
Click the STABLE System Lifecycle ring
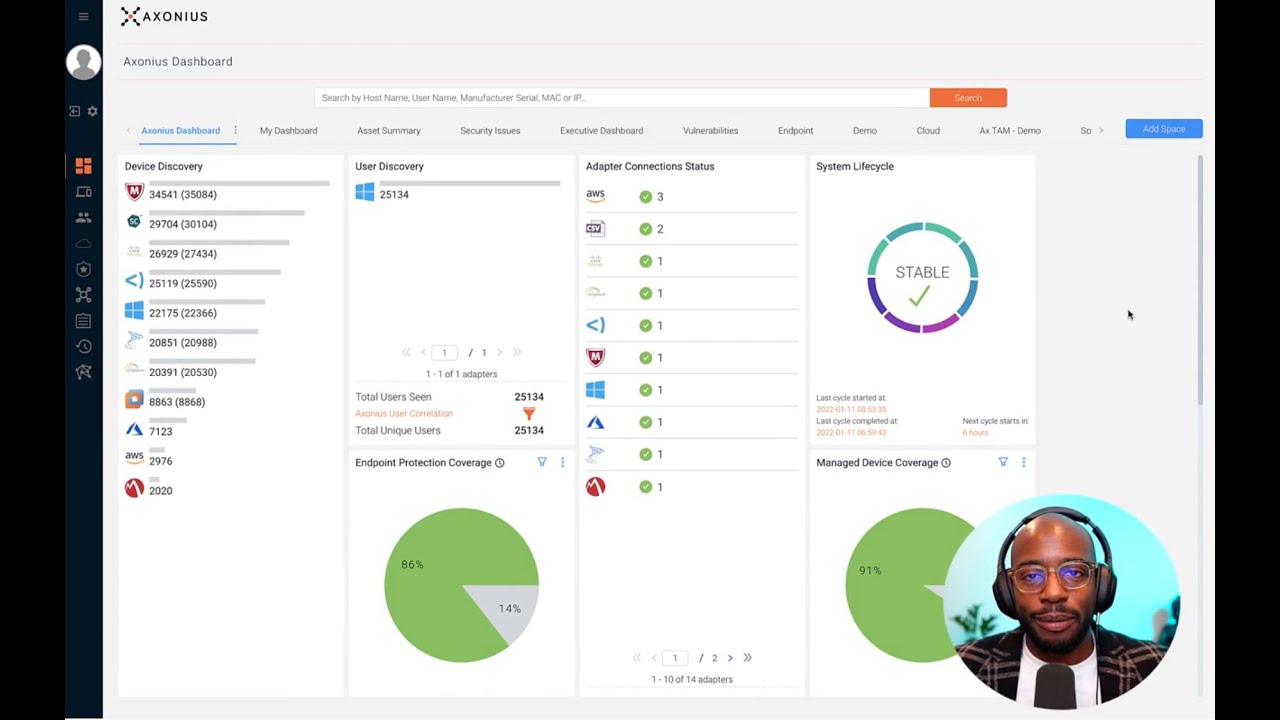click(x=922, y=277)
